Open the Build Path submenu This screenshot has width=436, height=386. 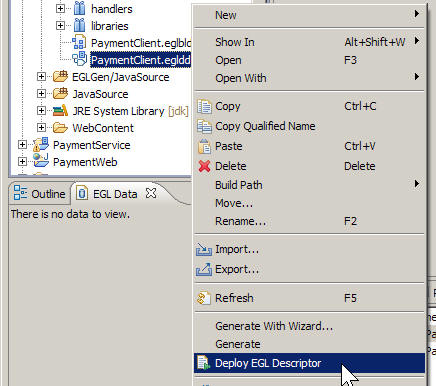click(310, 185)
